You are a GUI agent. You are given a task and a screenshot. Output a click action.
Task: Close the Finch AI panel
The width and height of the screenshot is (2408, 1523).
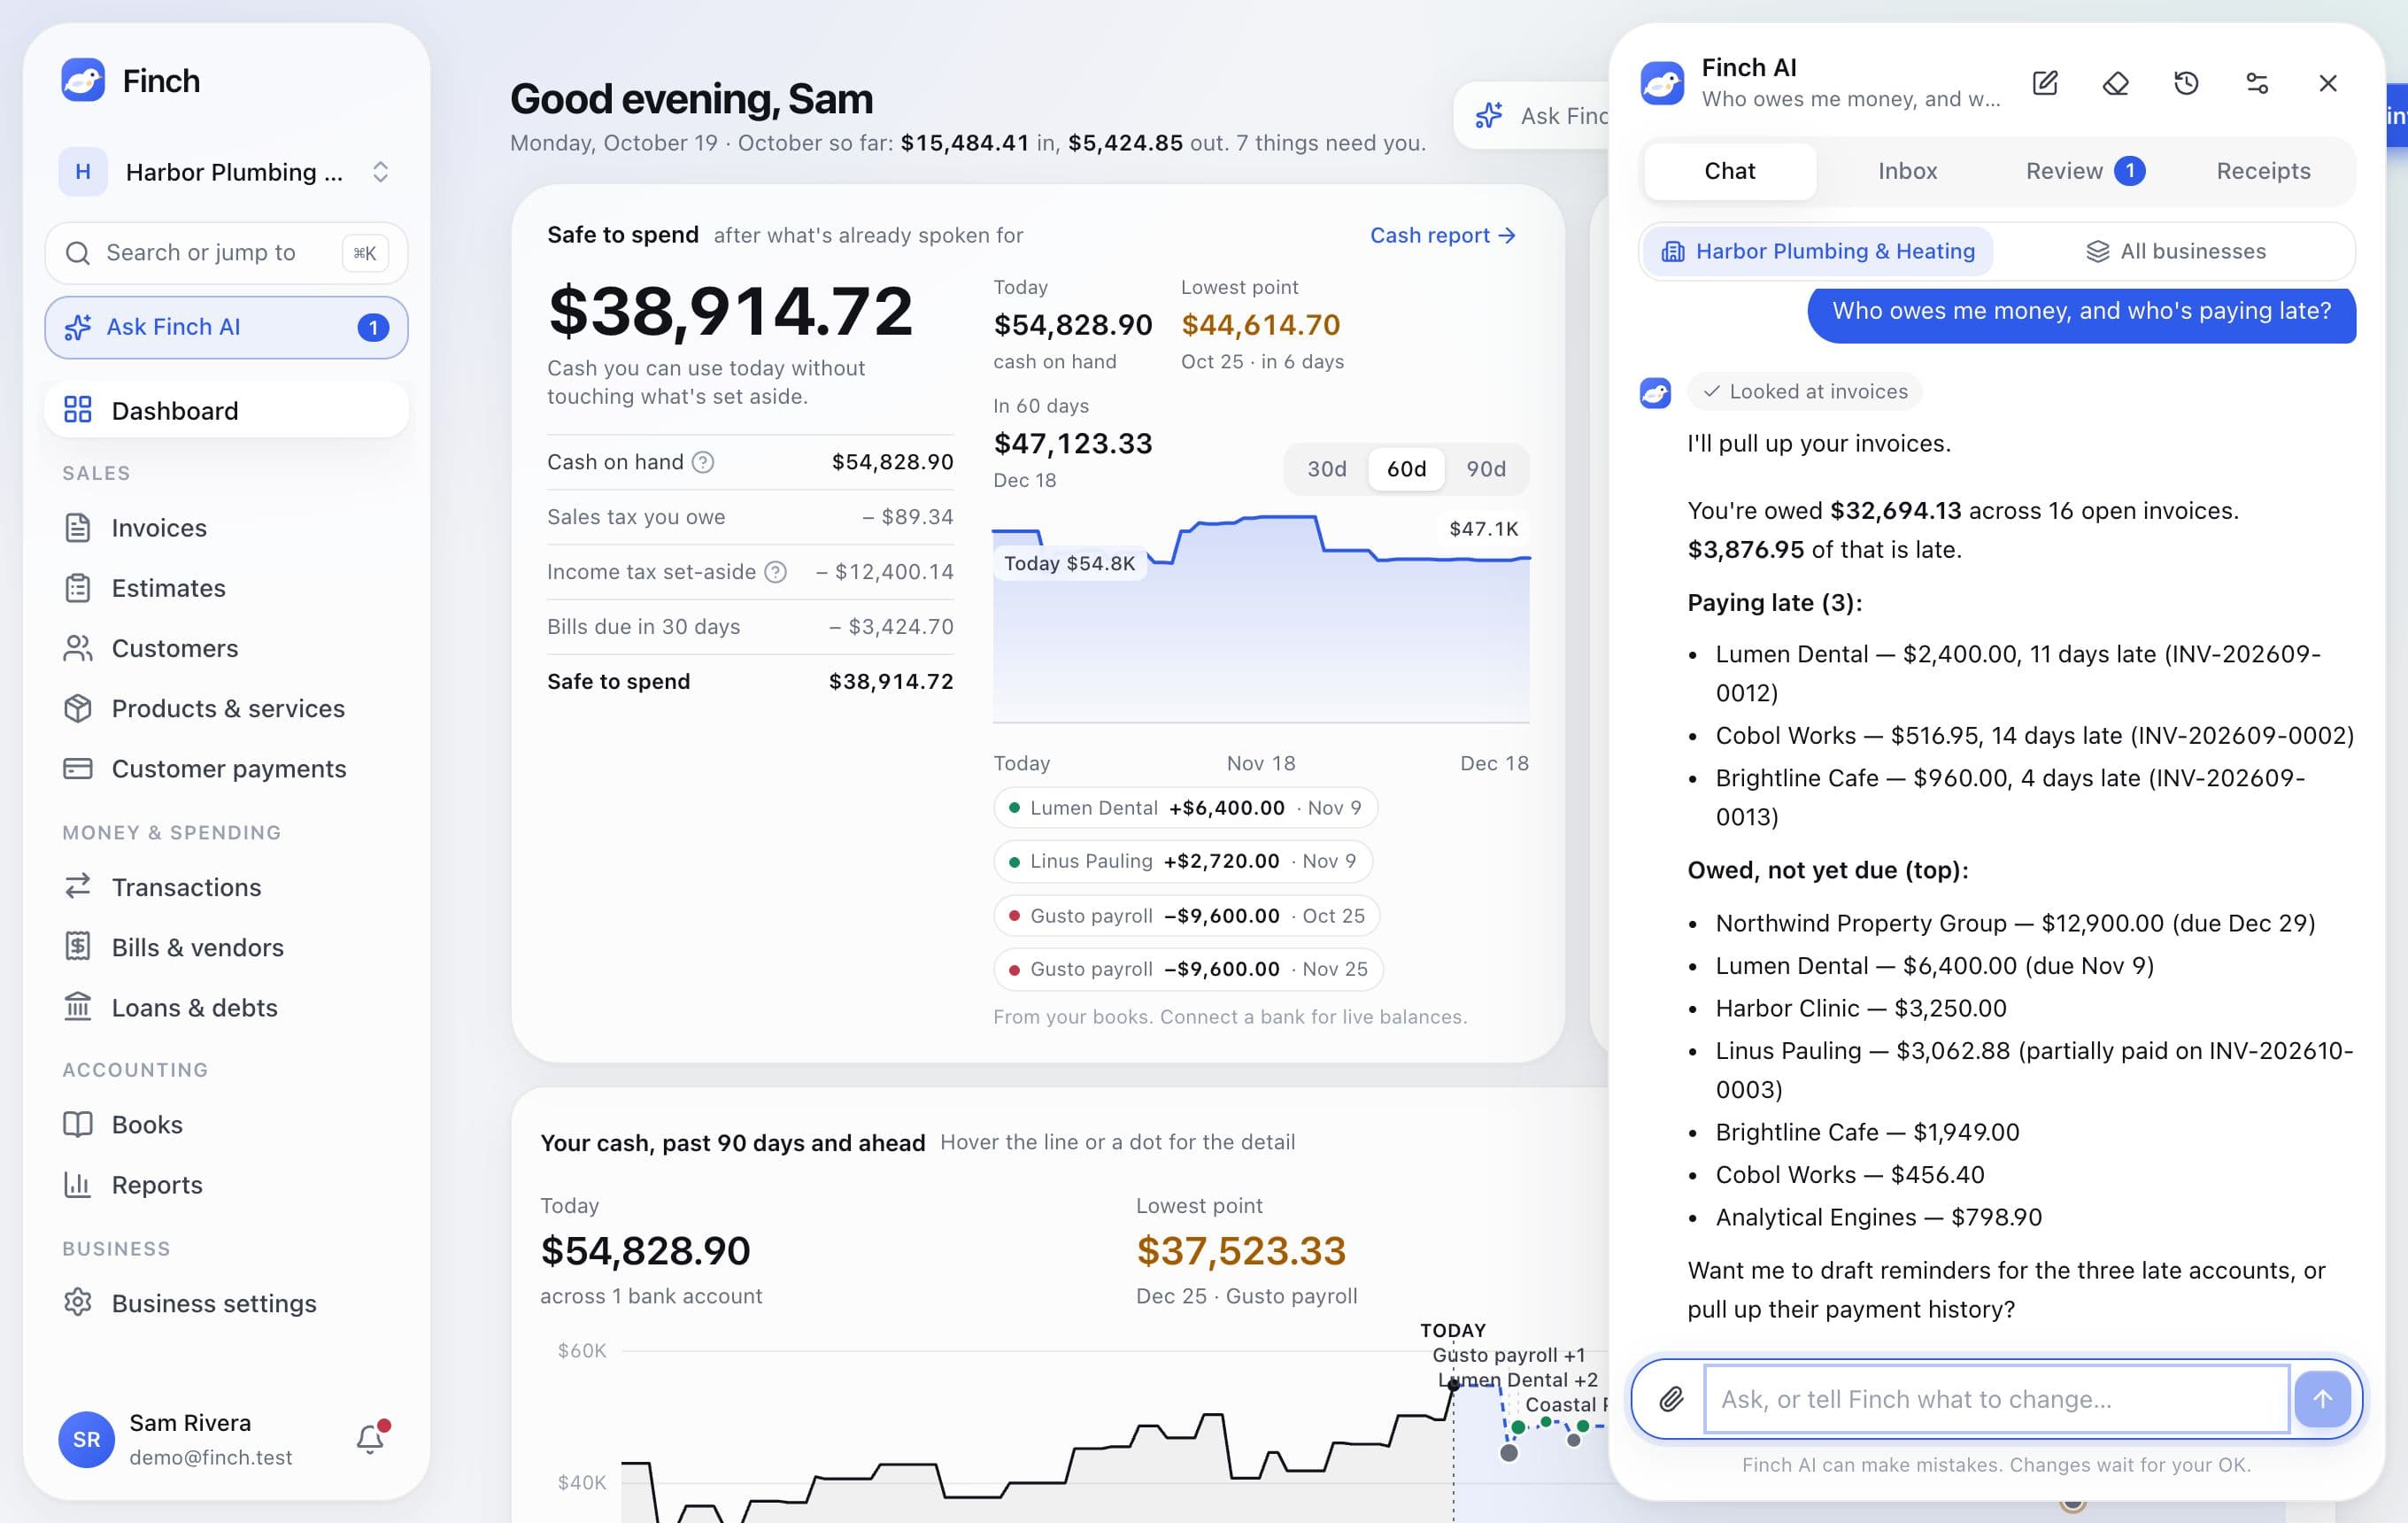pos(2328,83)
